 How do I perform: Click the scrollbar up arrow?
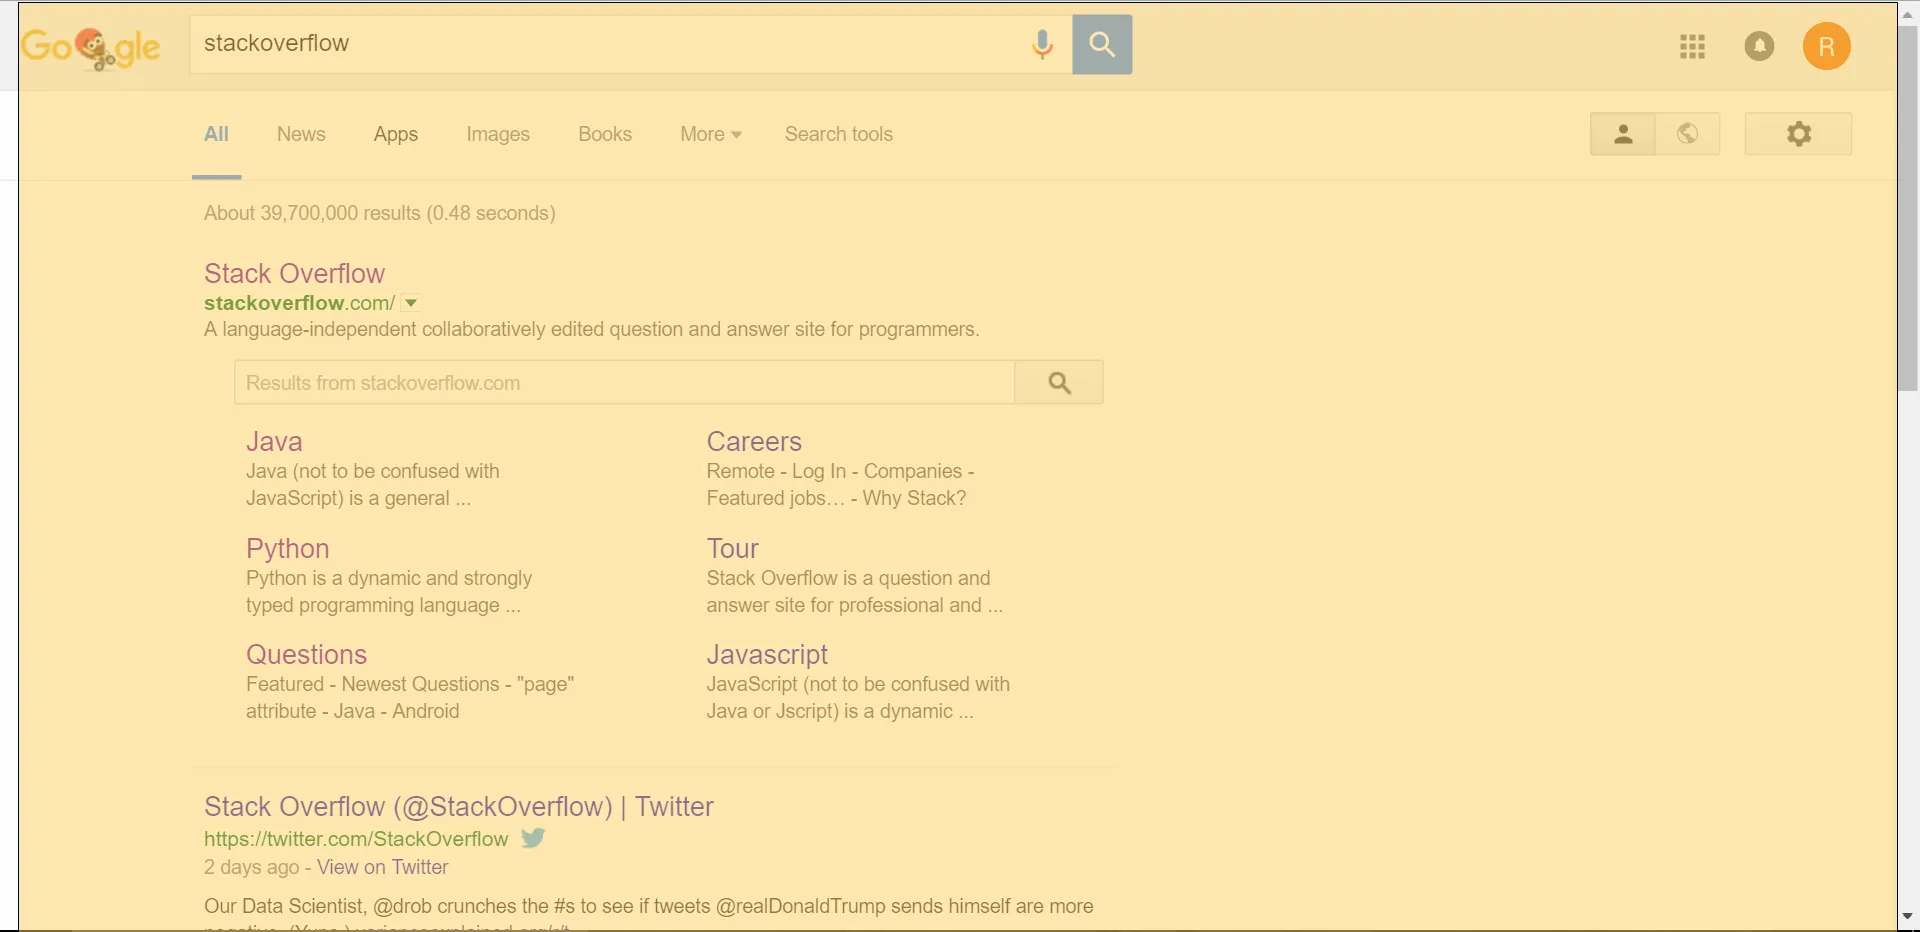(x=1908, y=14)
